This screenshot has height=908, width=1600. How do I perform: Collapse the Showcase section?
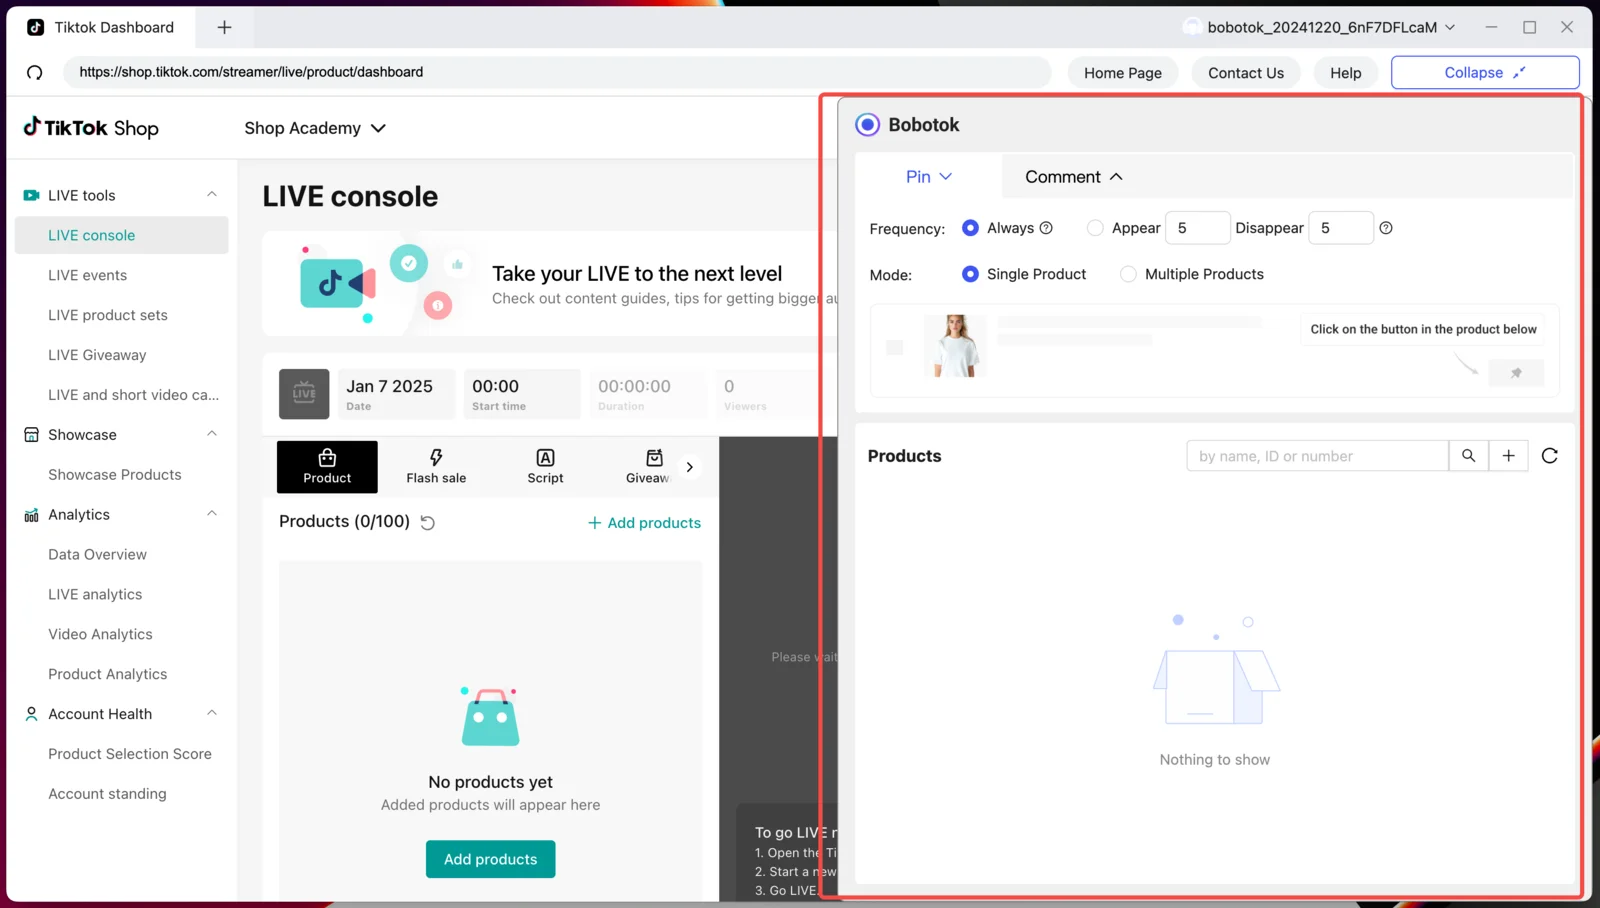click(212, 434)
